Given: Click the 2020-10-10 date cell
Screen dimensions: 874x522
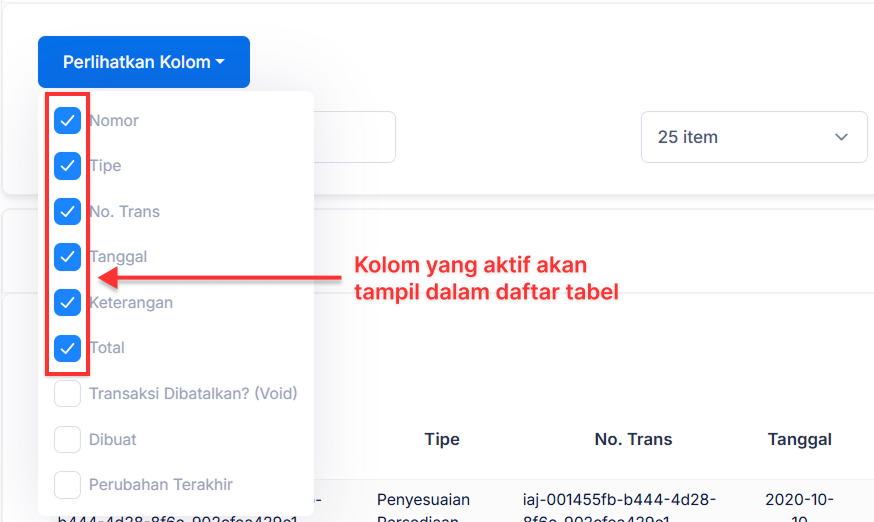Looking at the screenshot, I should (799, 505).
